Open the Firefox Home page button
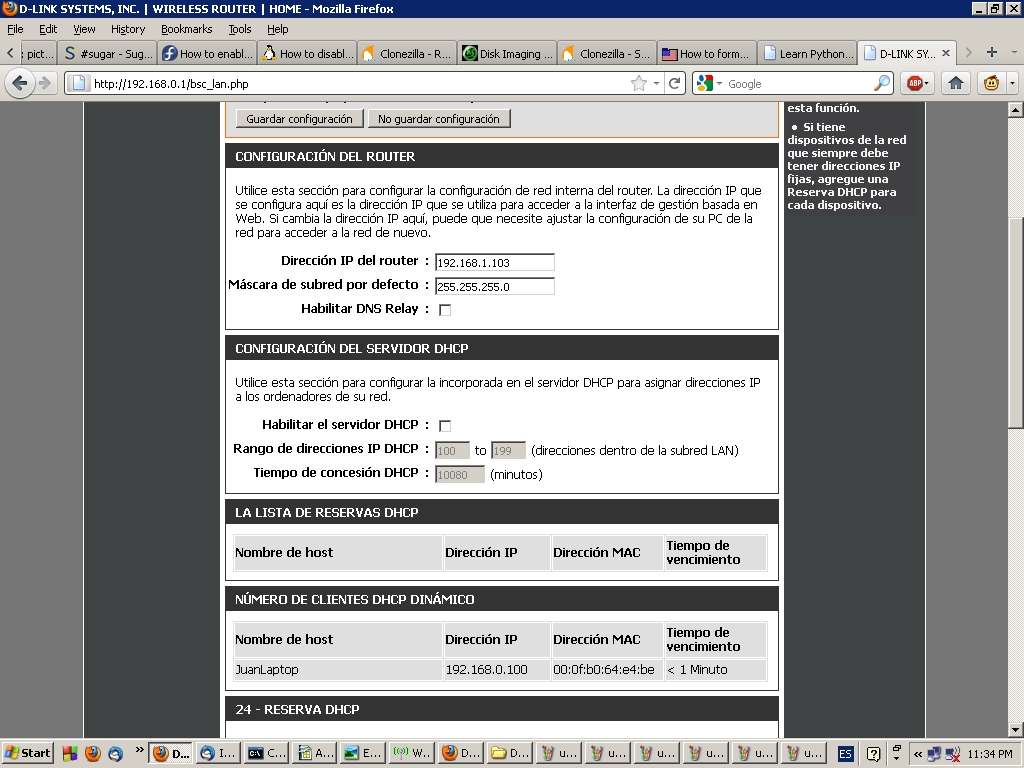Image resolution: width=1024 pixels, height=768 pixels. [x=956, y=83]
